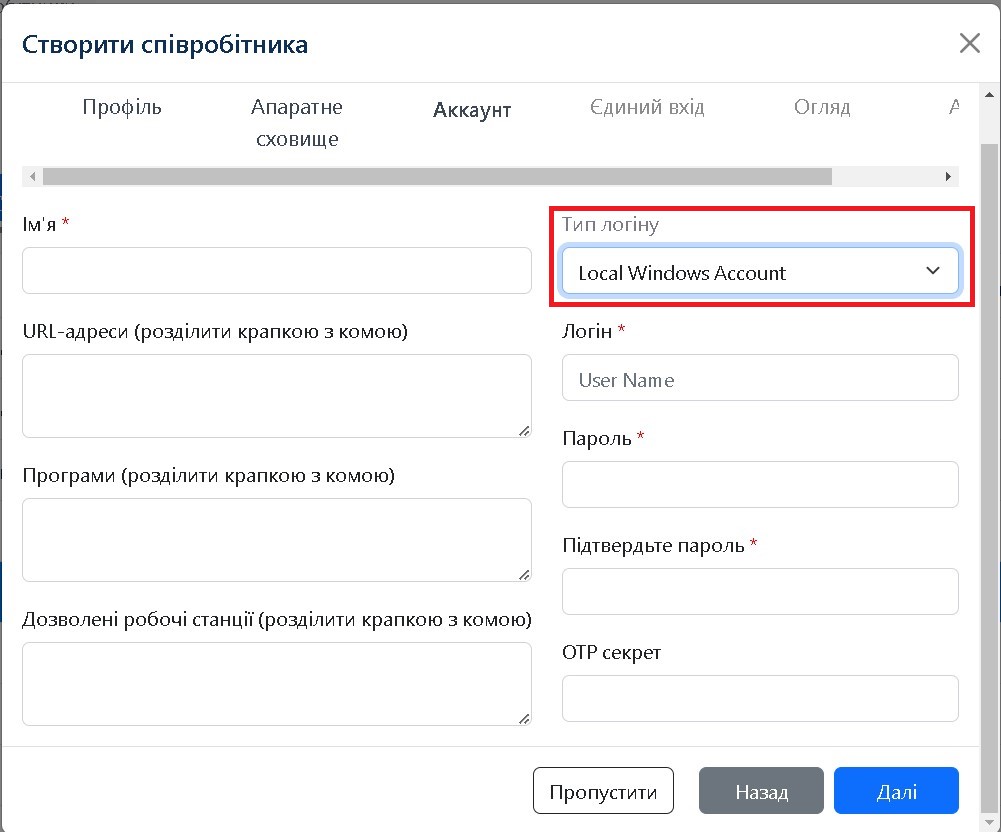The image size is (1001, 832).
Task: Focus the Дозволені робочі станції text area
Action: pyautogui.click(x=276, y=683)
